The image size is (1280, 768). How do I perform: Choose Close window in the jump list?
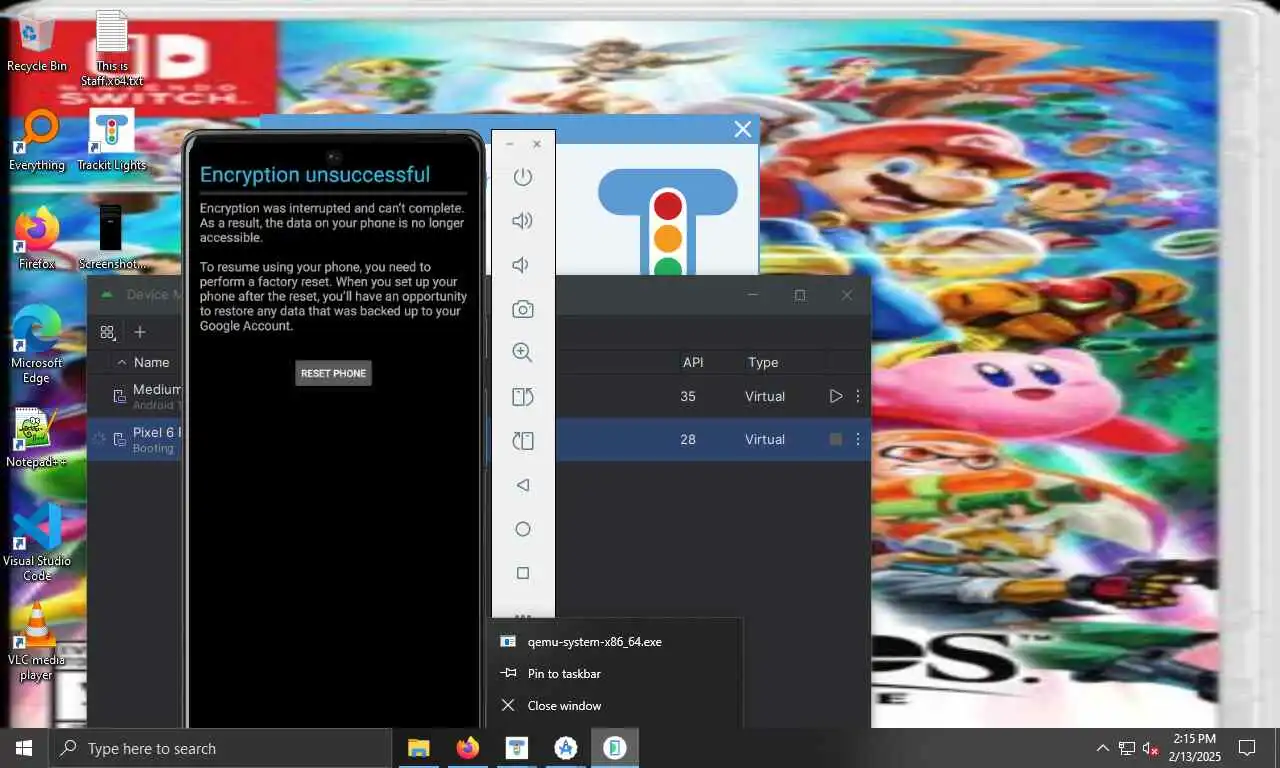point(615,706)
